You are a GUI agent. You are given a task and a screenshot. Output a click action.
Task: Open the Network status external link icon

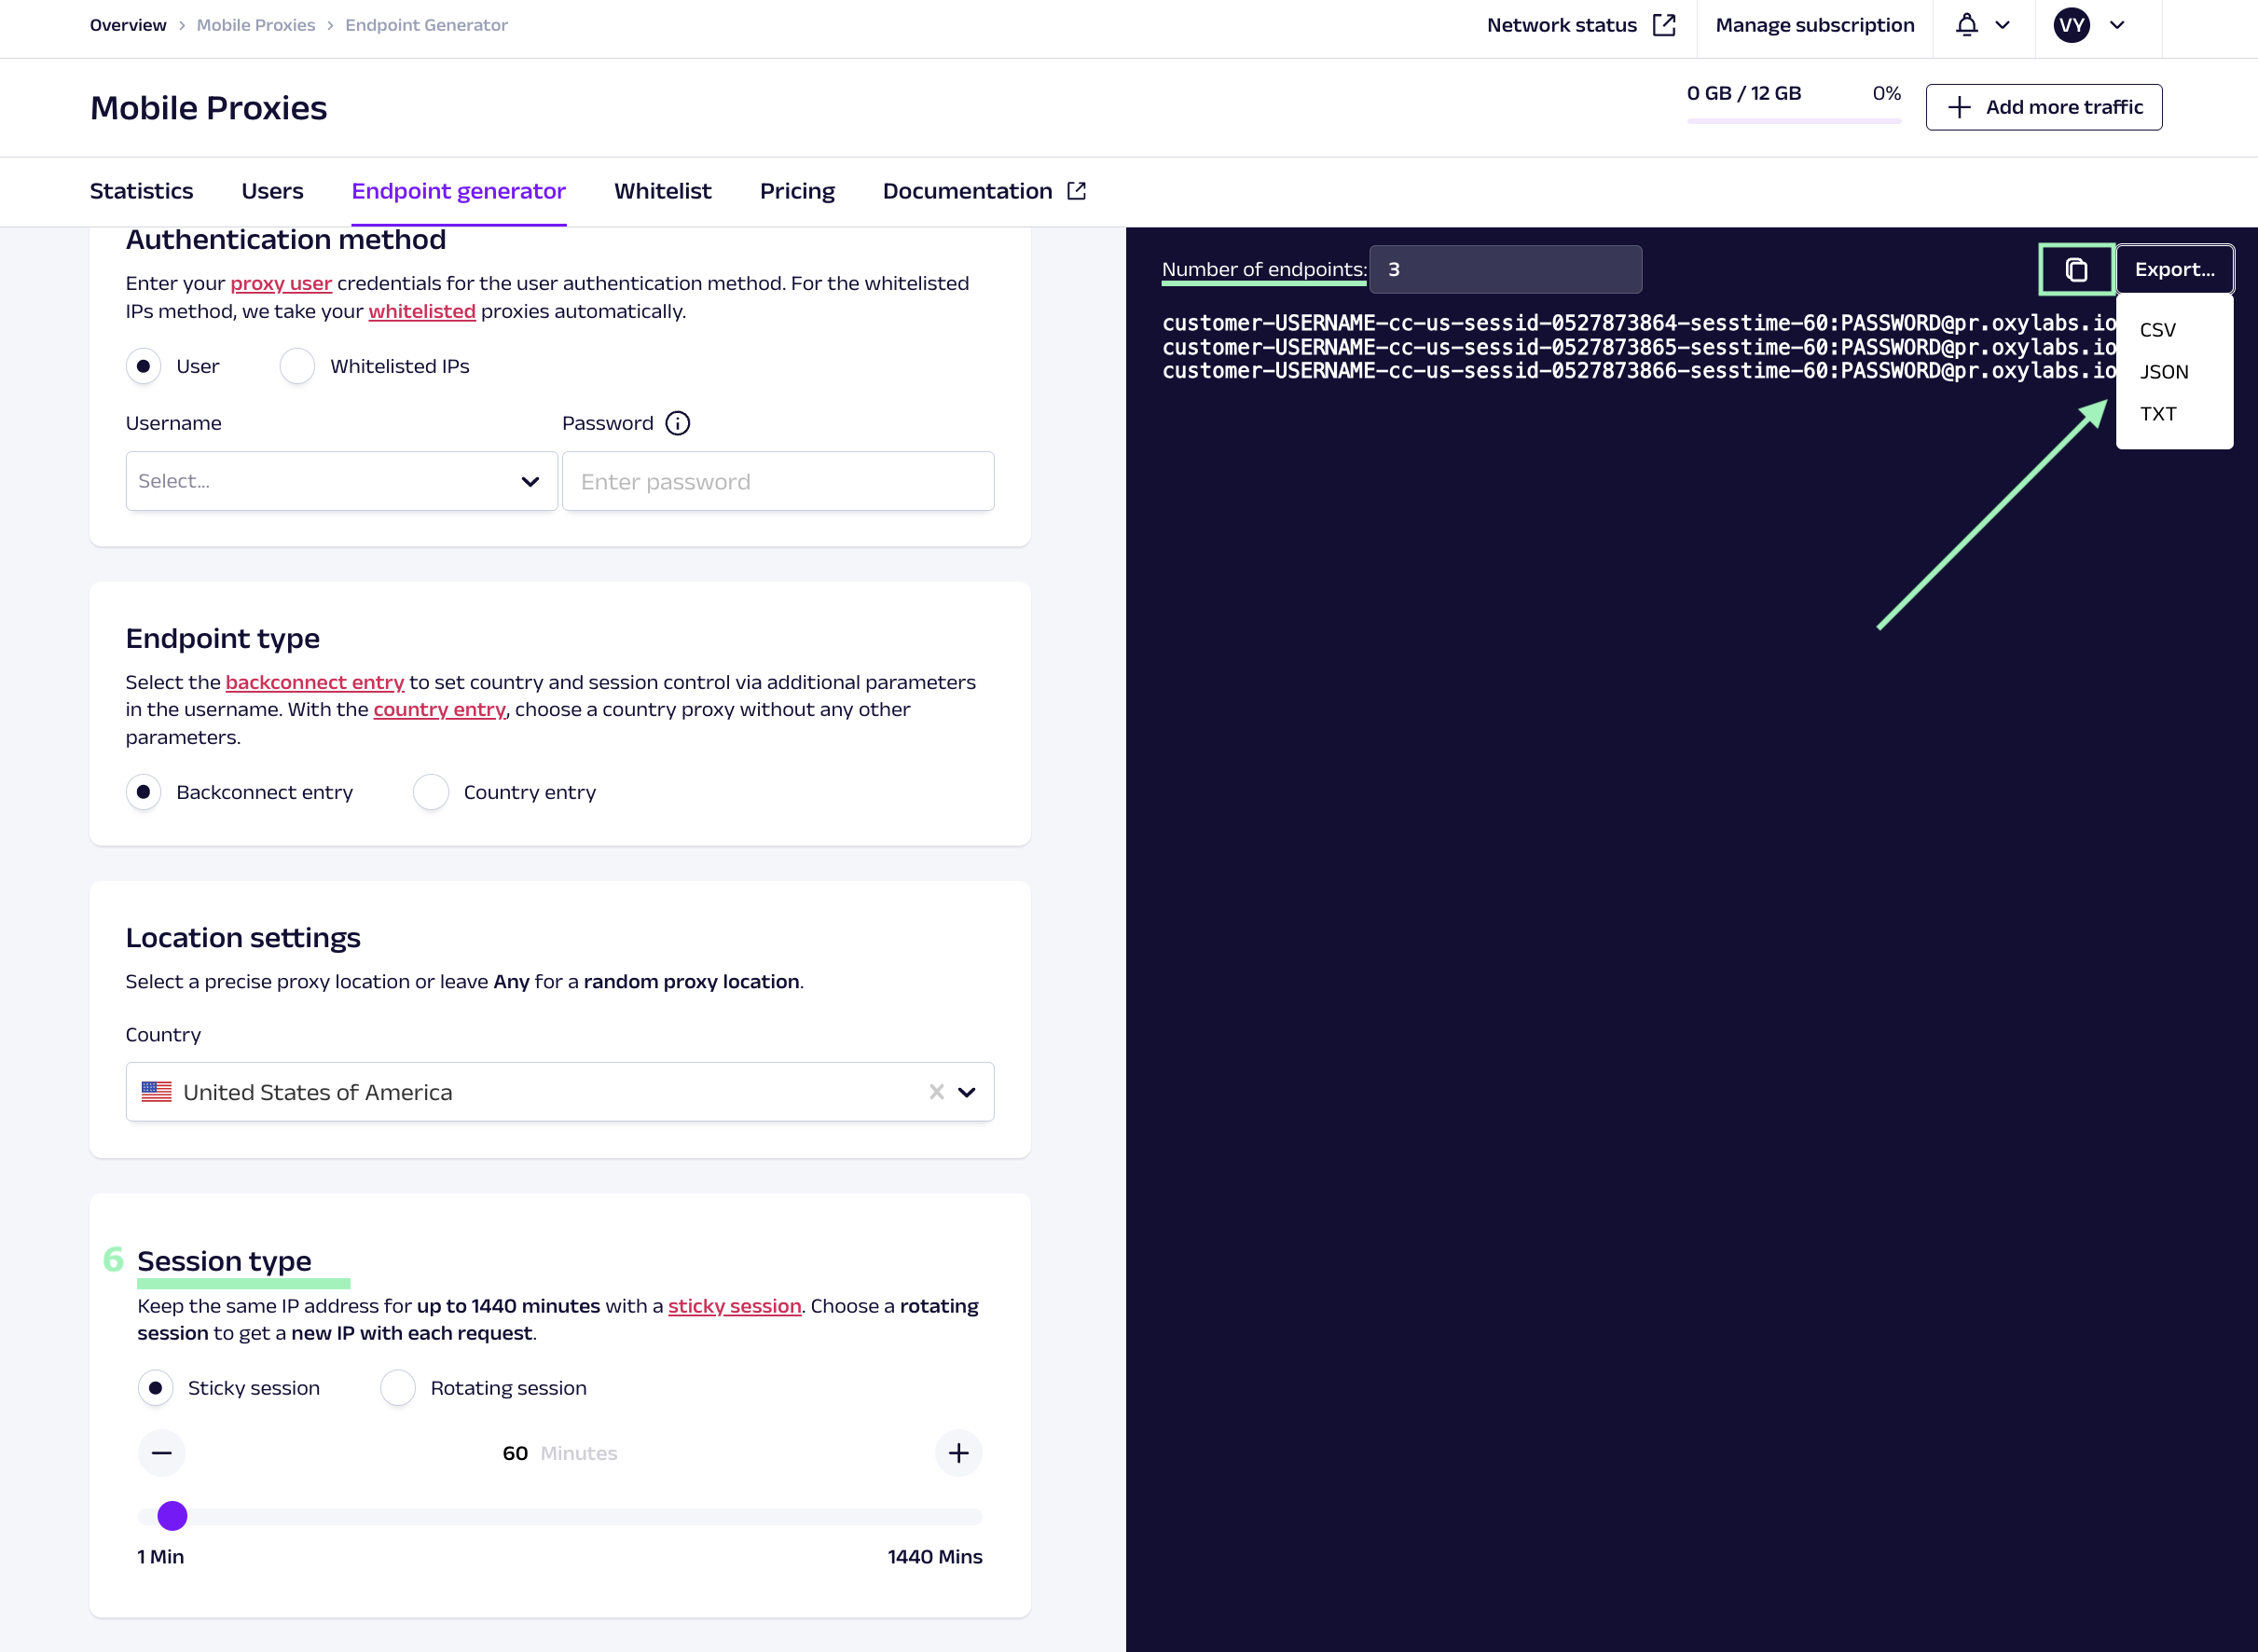1664,25
